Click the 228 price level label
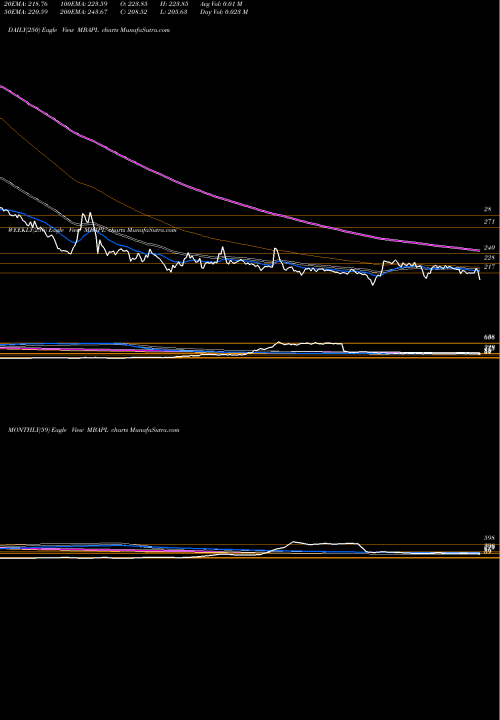The image size is (500, 720). [489, 258]
